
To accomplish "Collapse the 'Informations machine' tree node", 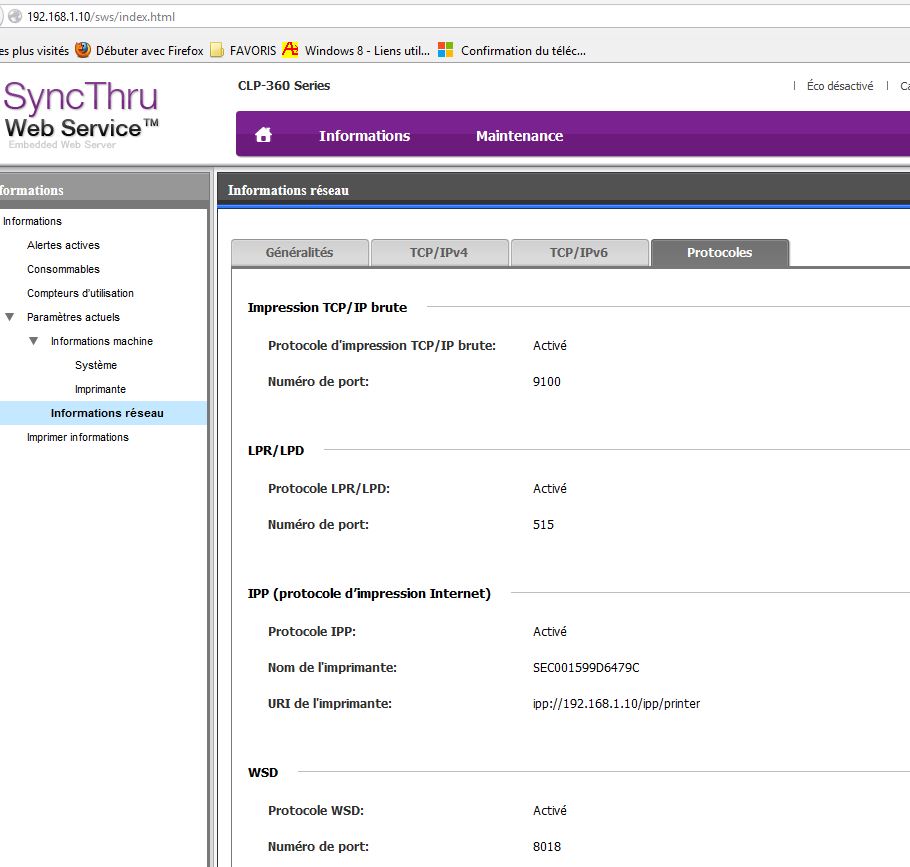I will (x=34, y=341).
